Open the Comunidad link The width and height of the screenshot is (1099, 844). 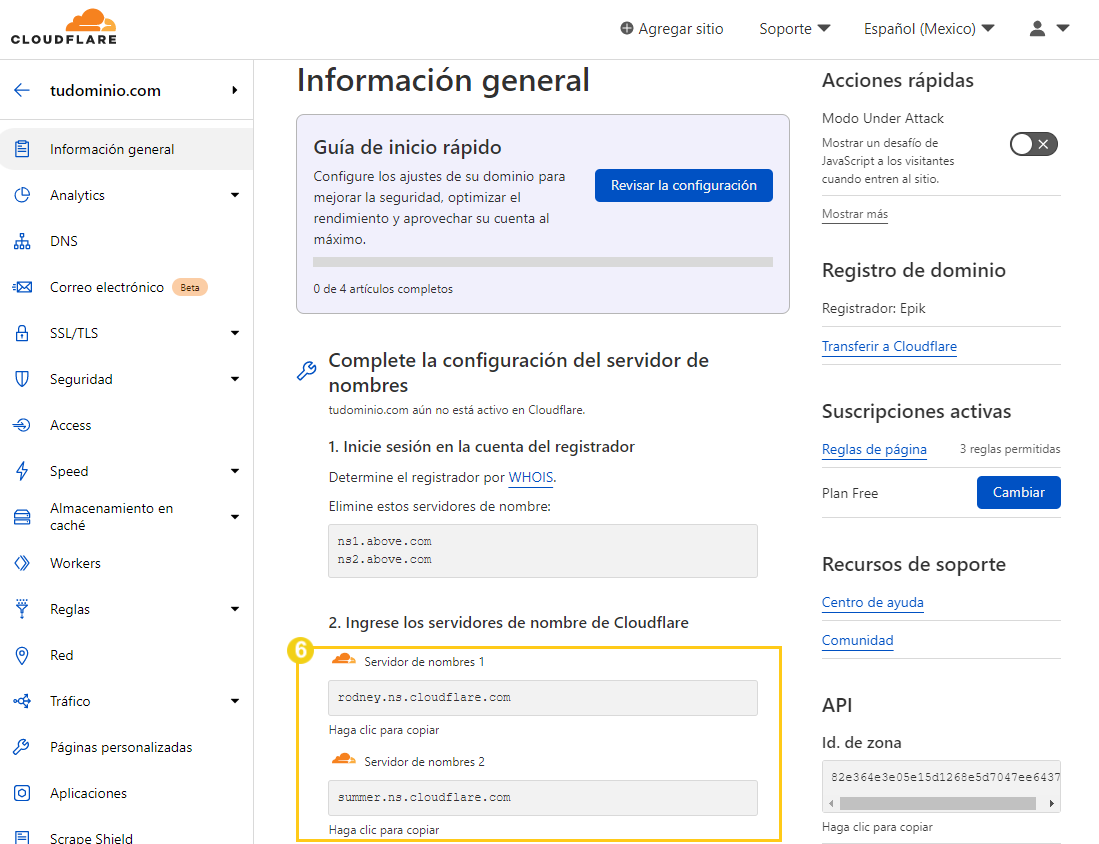pyautogui.click(x=857, y=640)
